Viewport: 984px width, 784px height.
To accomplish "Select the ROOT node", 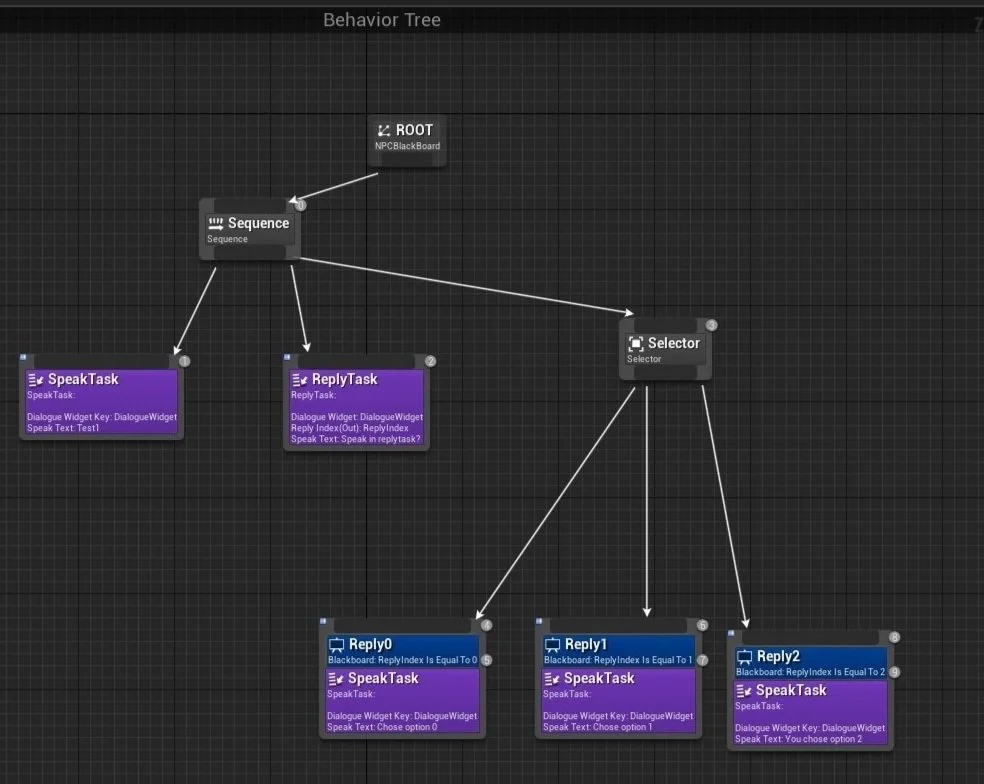I will pyautogui.click(x=407, y=138).
